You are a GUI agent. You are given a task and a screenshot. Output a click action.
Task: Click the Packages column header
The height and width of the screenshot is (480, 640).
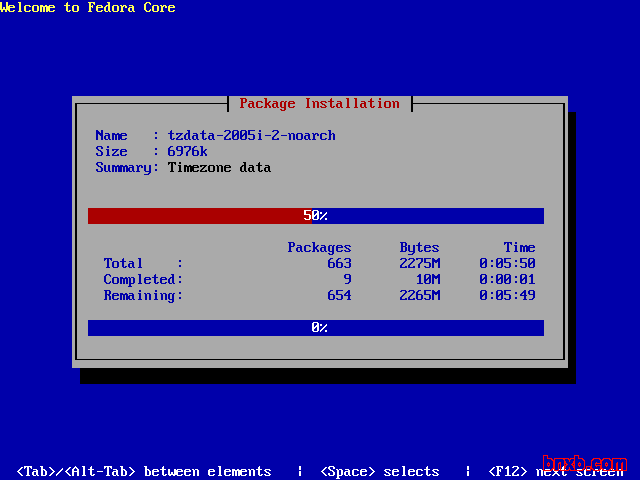coord(319,248)
